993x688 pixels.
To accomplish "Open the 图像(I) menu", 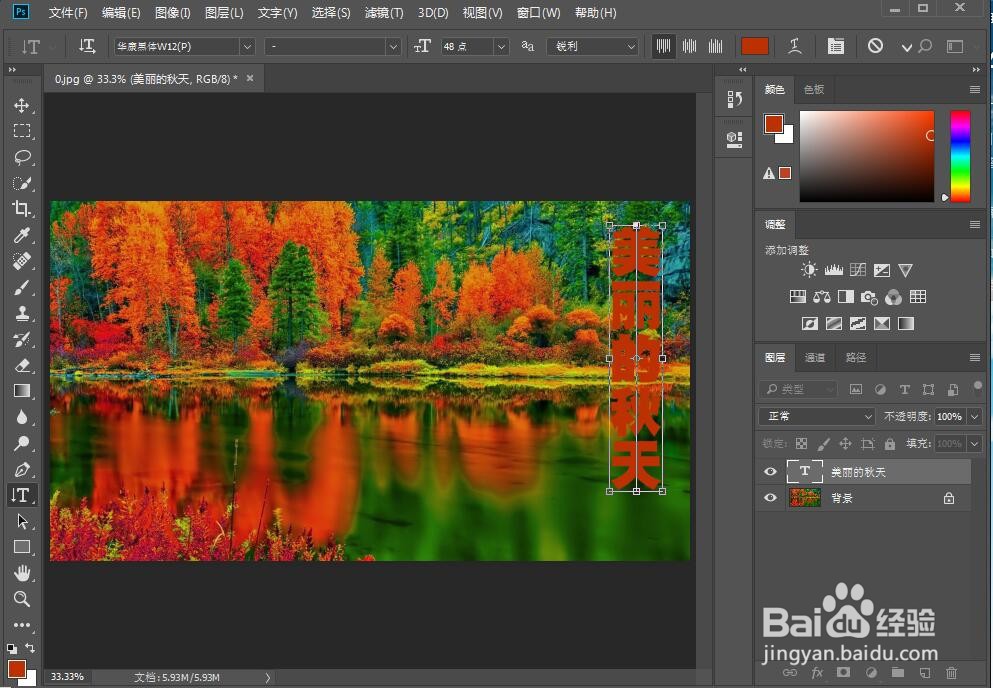I will pyautogui.click(x=172, y=13).
